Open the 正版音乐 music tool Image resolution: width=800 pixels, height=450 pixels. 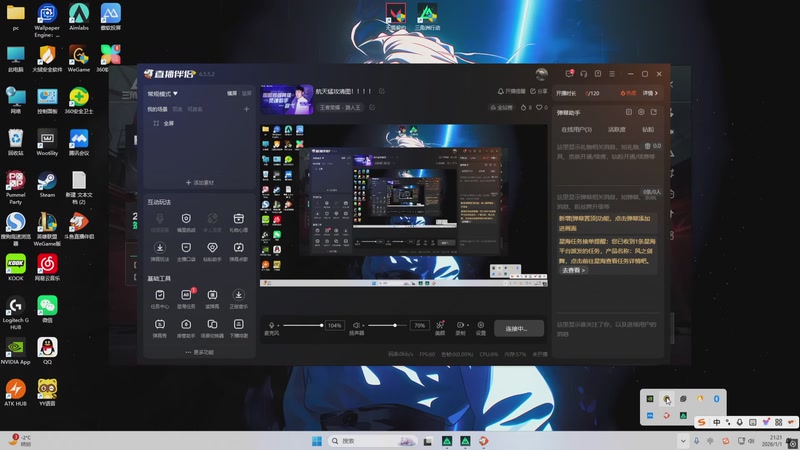coord(238,299)
